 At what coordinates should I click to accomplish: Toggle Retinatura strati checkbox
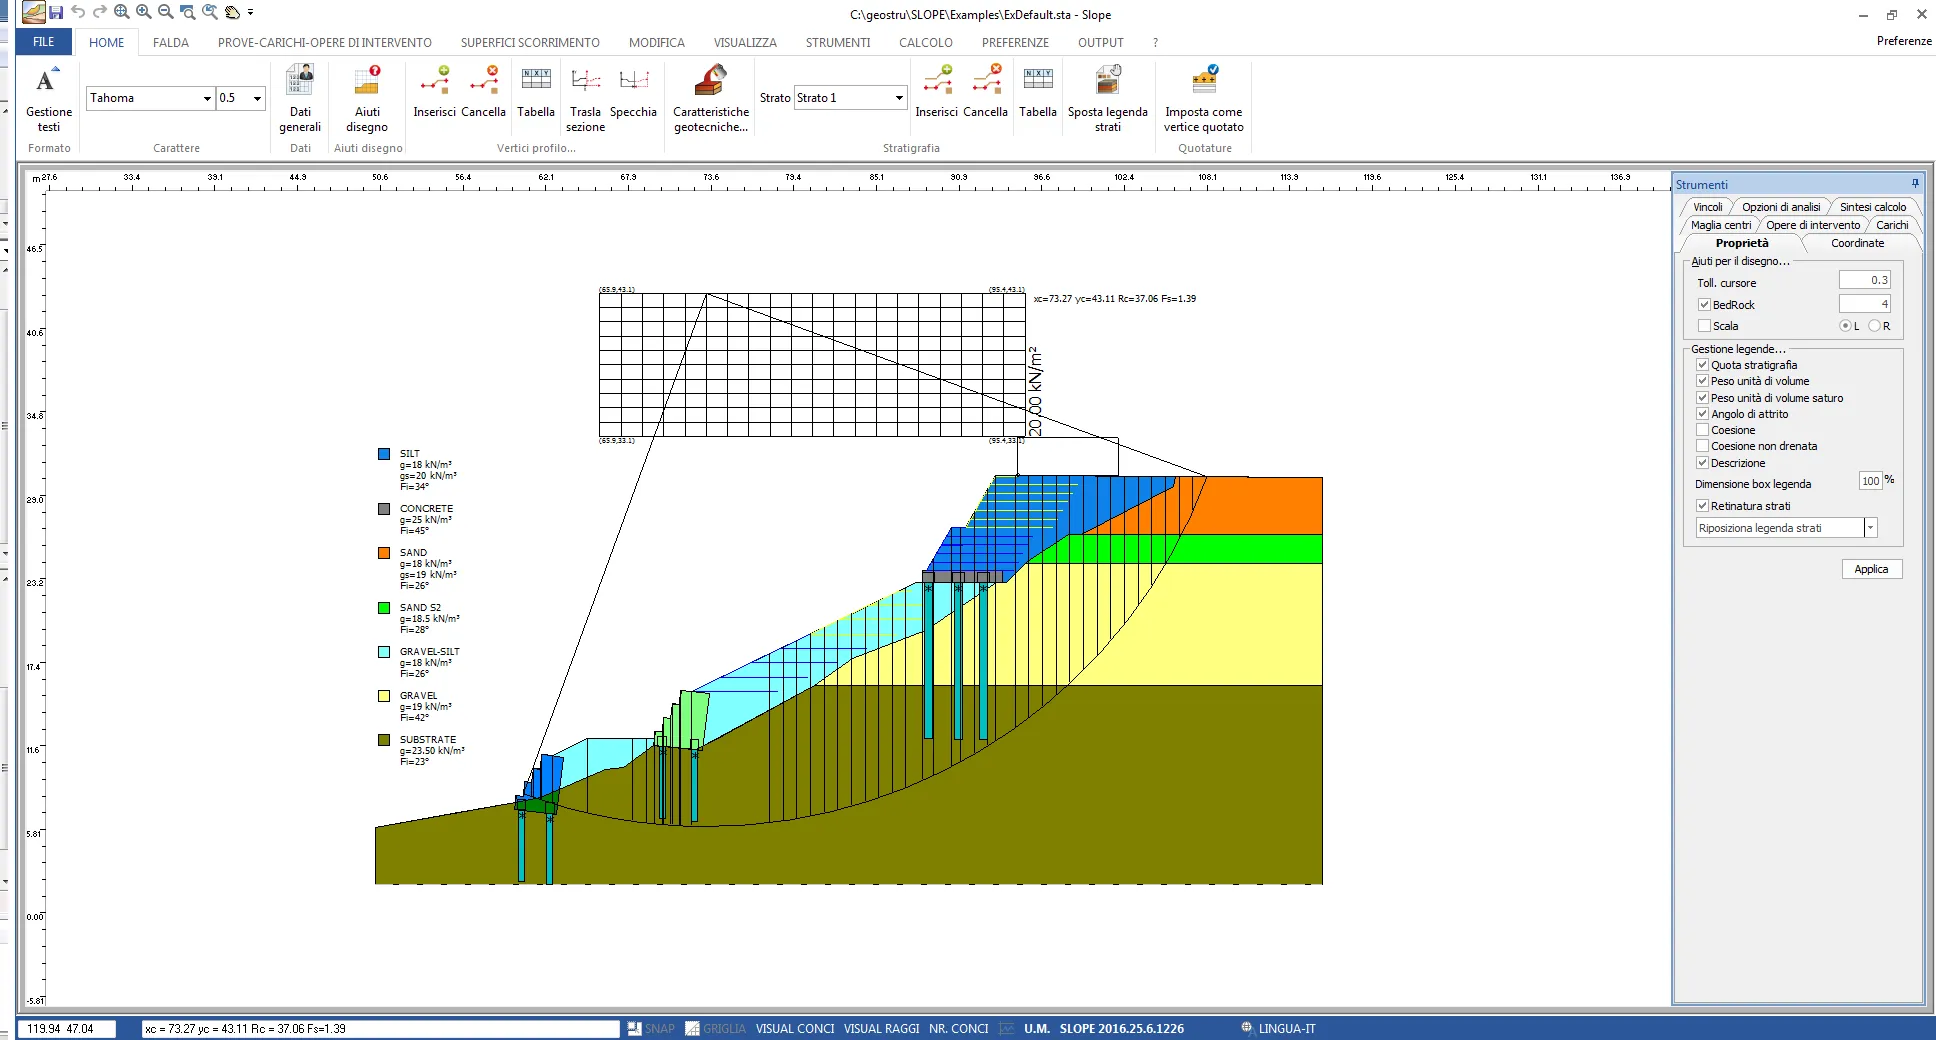1702,506
